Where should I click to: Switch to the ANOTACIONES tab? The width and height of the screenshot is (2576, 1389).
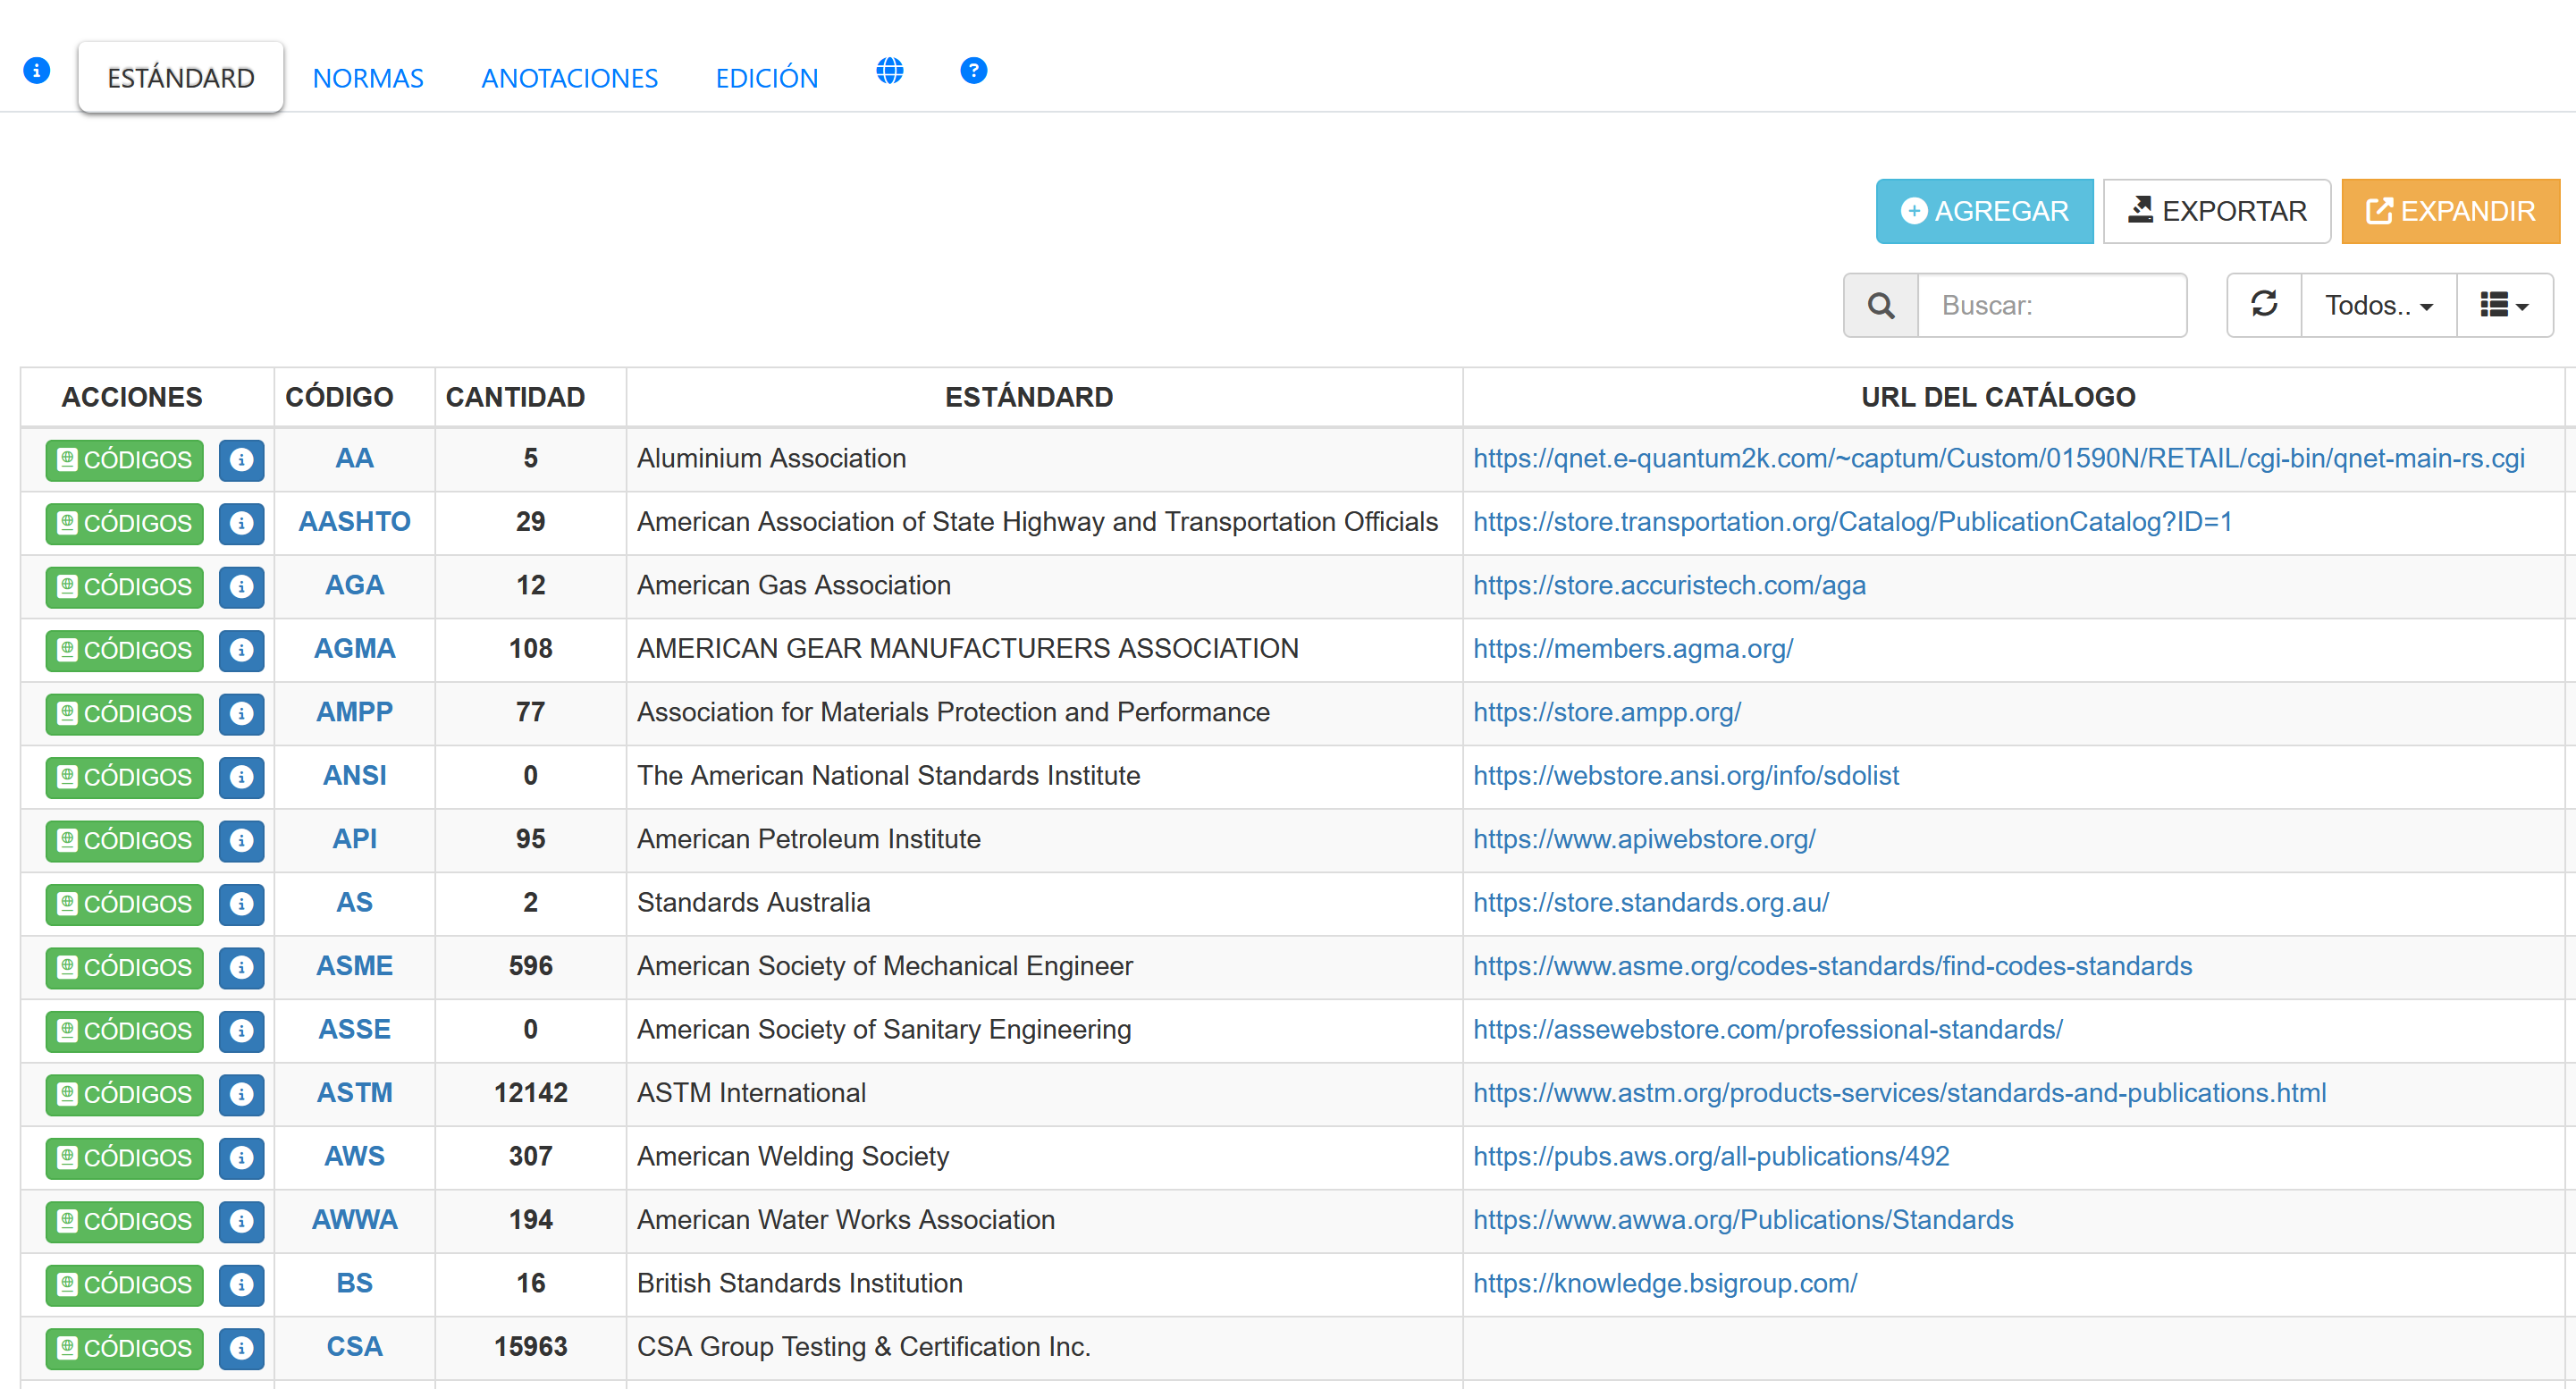pyautogui.click(x=569, y=78)
